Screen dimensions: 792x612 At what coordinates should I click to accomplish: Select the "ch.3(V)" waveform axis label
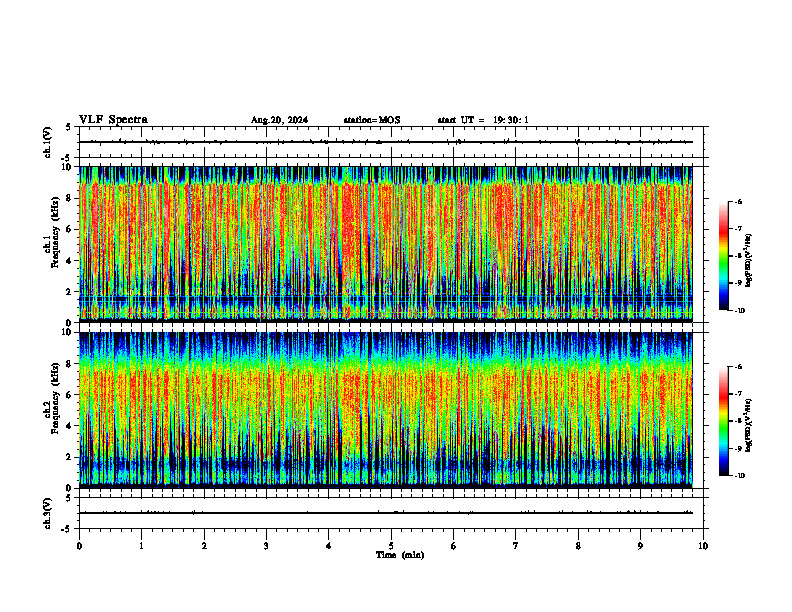(48, 513)
